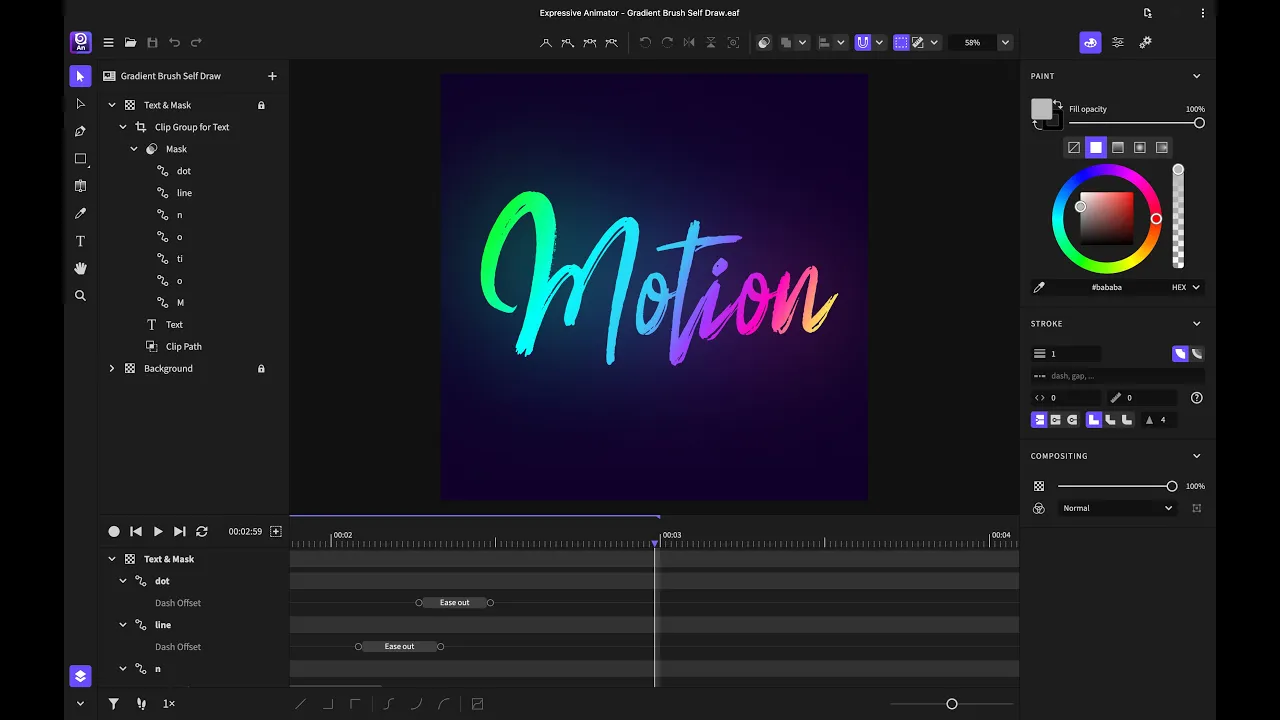Viewport: 1280px width, 720px height.
Task: Open the Normal blend mode dropdown
Action: 1117,508
